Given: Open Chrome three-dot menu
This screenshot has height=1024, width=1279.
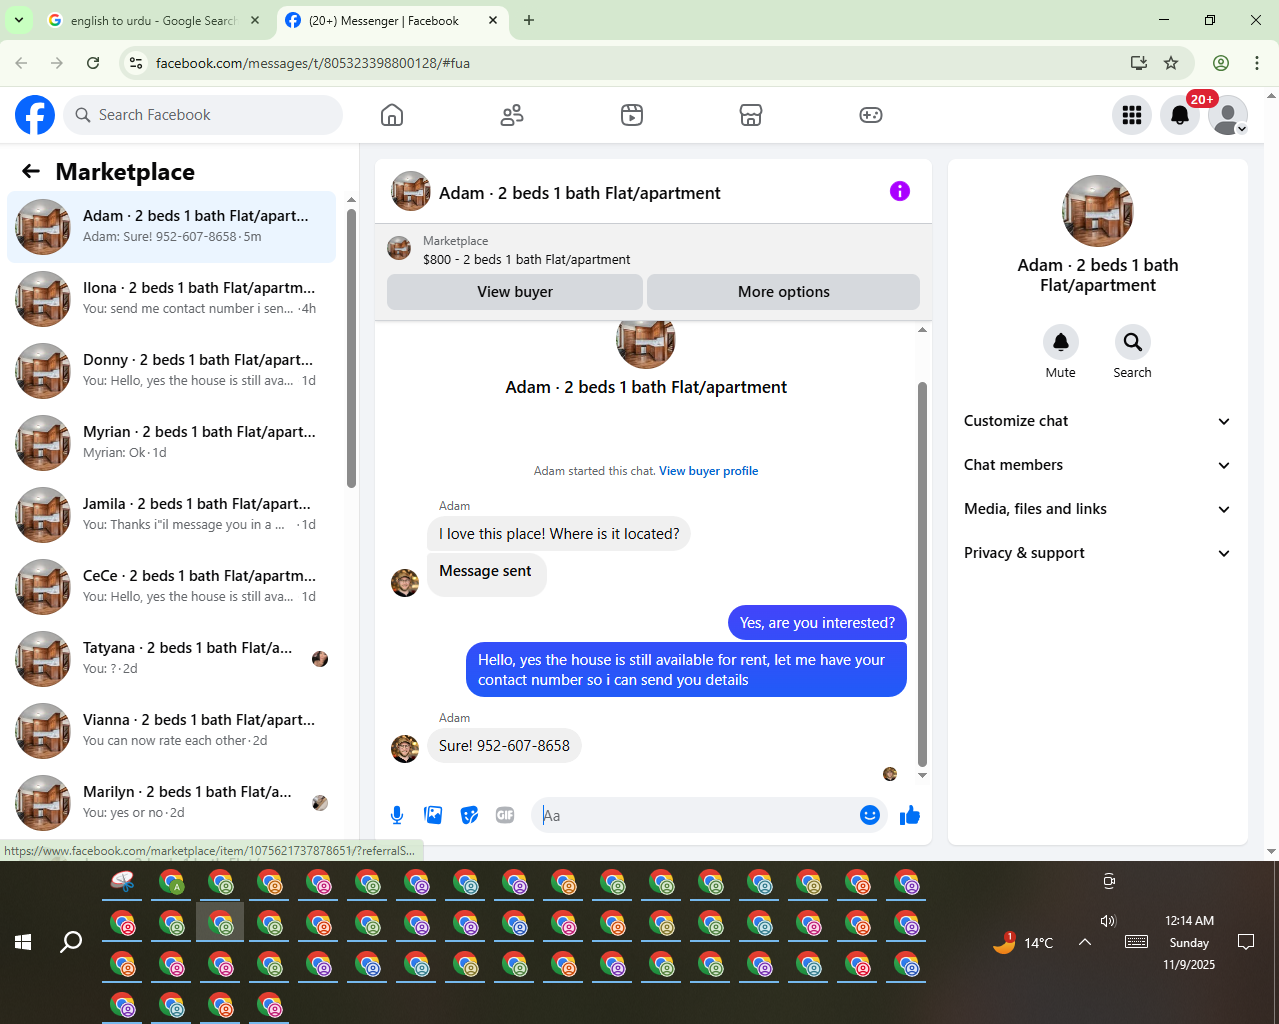Looking at the screenshot, I should pos(1257,63).
